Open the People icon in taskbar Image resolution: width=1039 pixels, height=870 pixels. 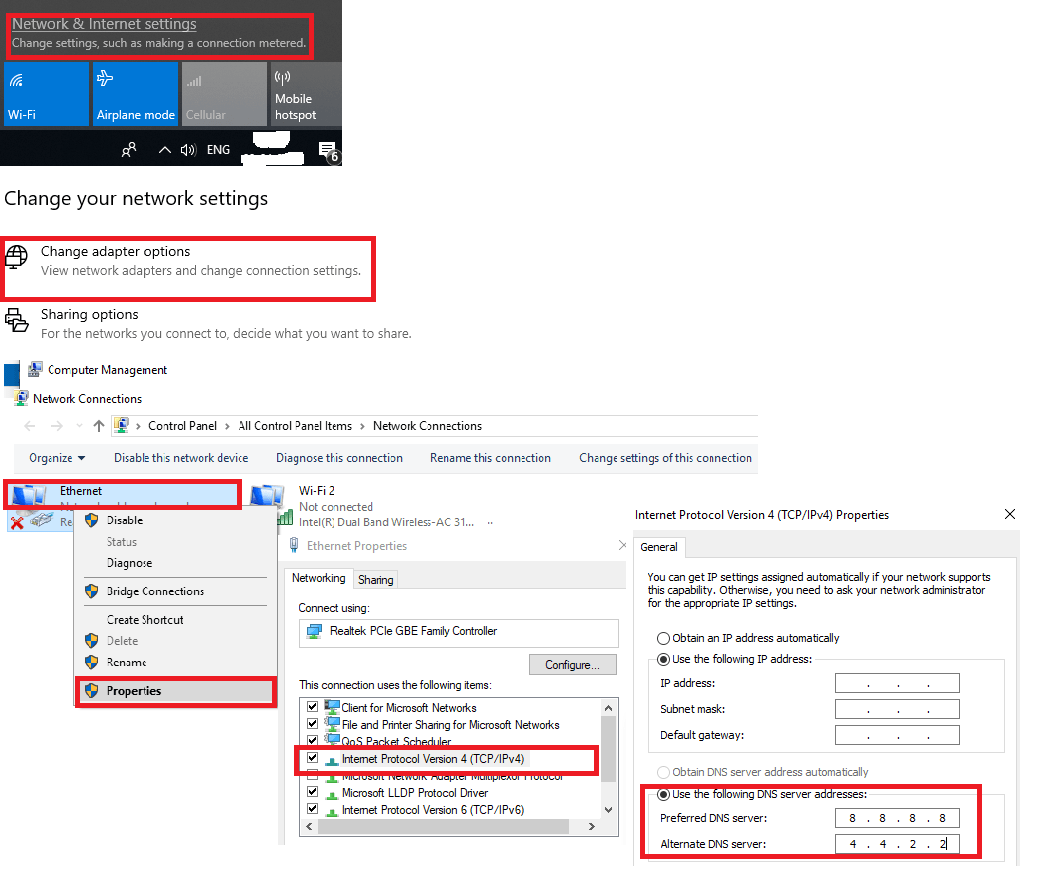pos(129,150)
